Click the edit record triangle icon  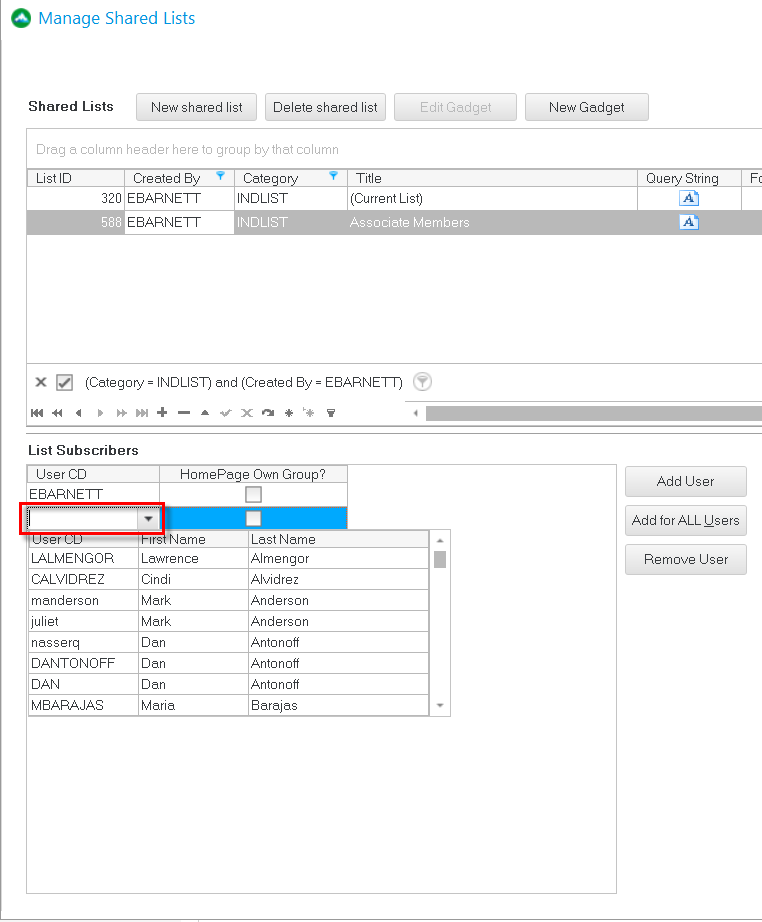[205, 413]
